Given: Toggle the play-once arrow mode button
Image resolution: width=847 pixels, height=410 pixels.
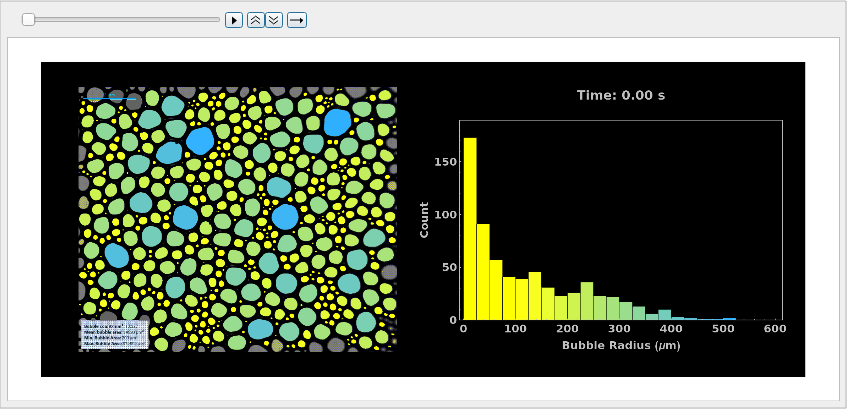Looking at the screenshot, I should coord(297,20).
